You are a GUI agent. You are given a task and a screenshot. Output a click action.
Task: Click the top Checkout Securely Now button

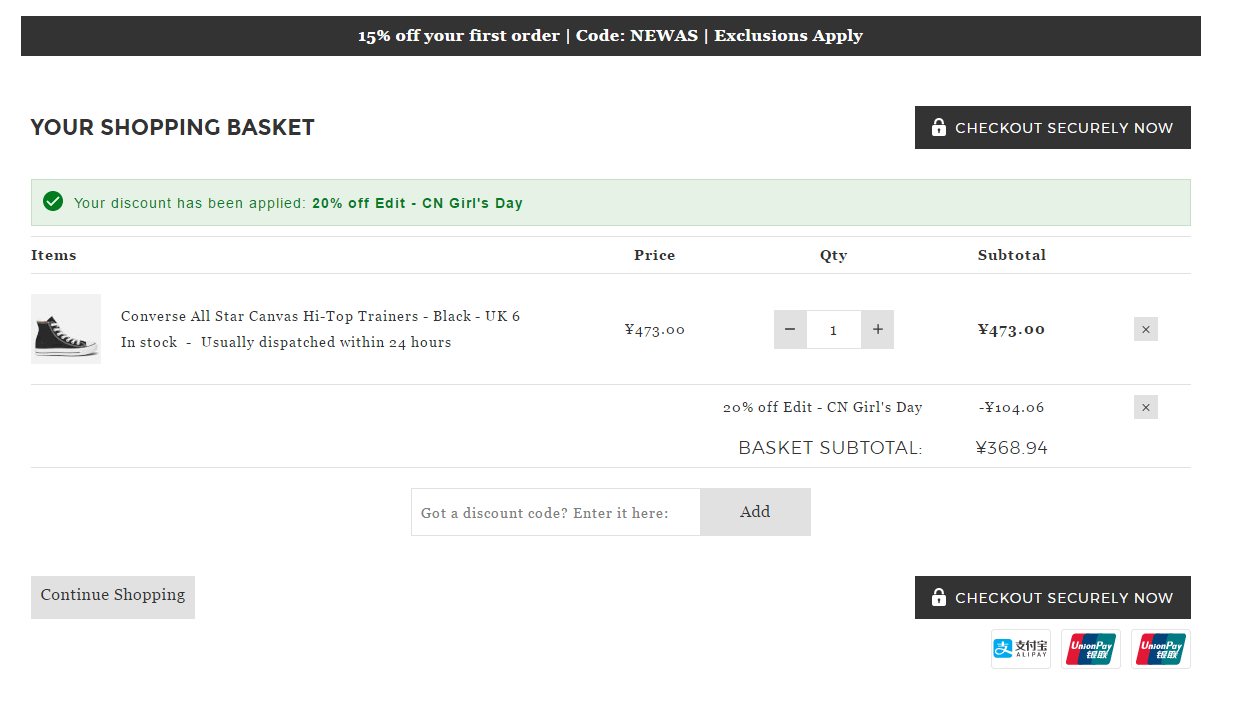pyautogui.click(x=1052, y=127)
